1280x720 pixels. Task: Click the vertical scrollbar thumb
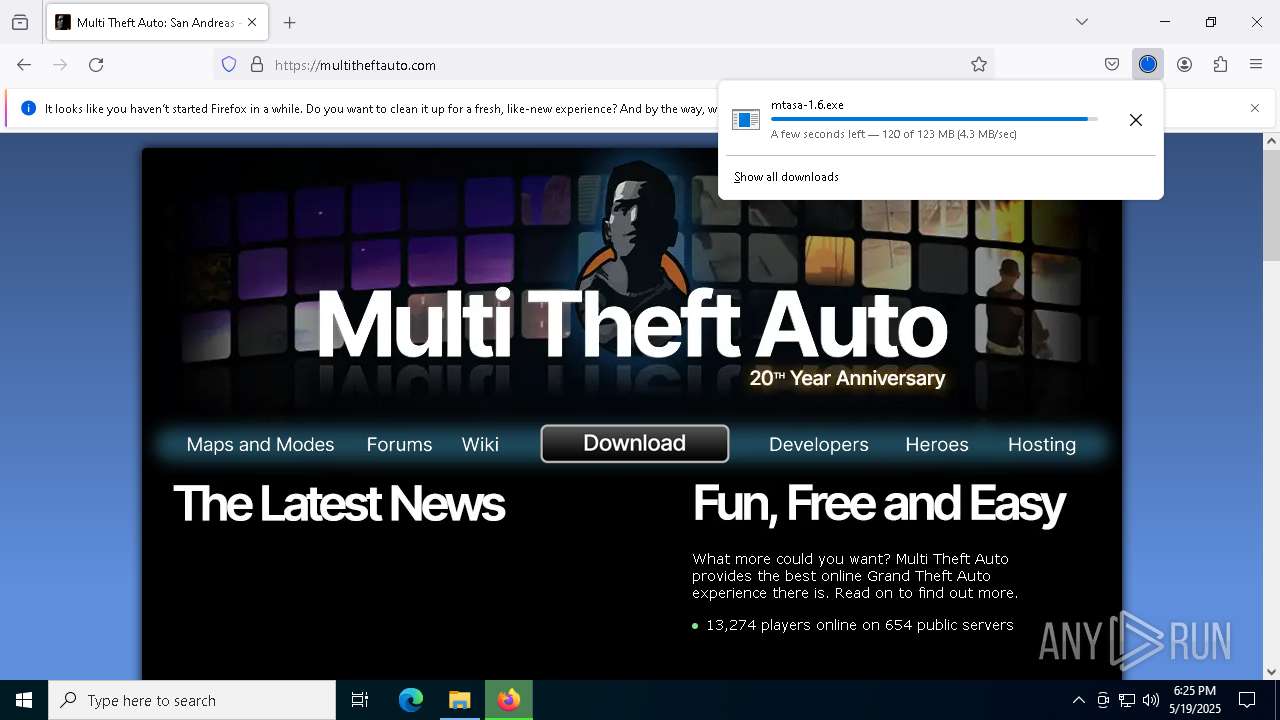[x=1271, y=205]
